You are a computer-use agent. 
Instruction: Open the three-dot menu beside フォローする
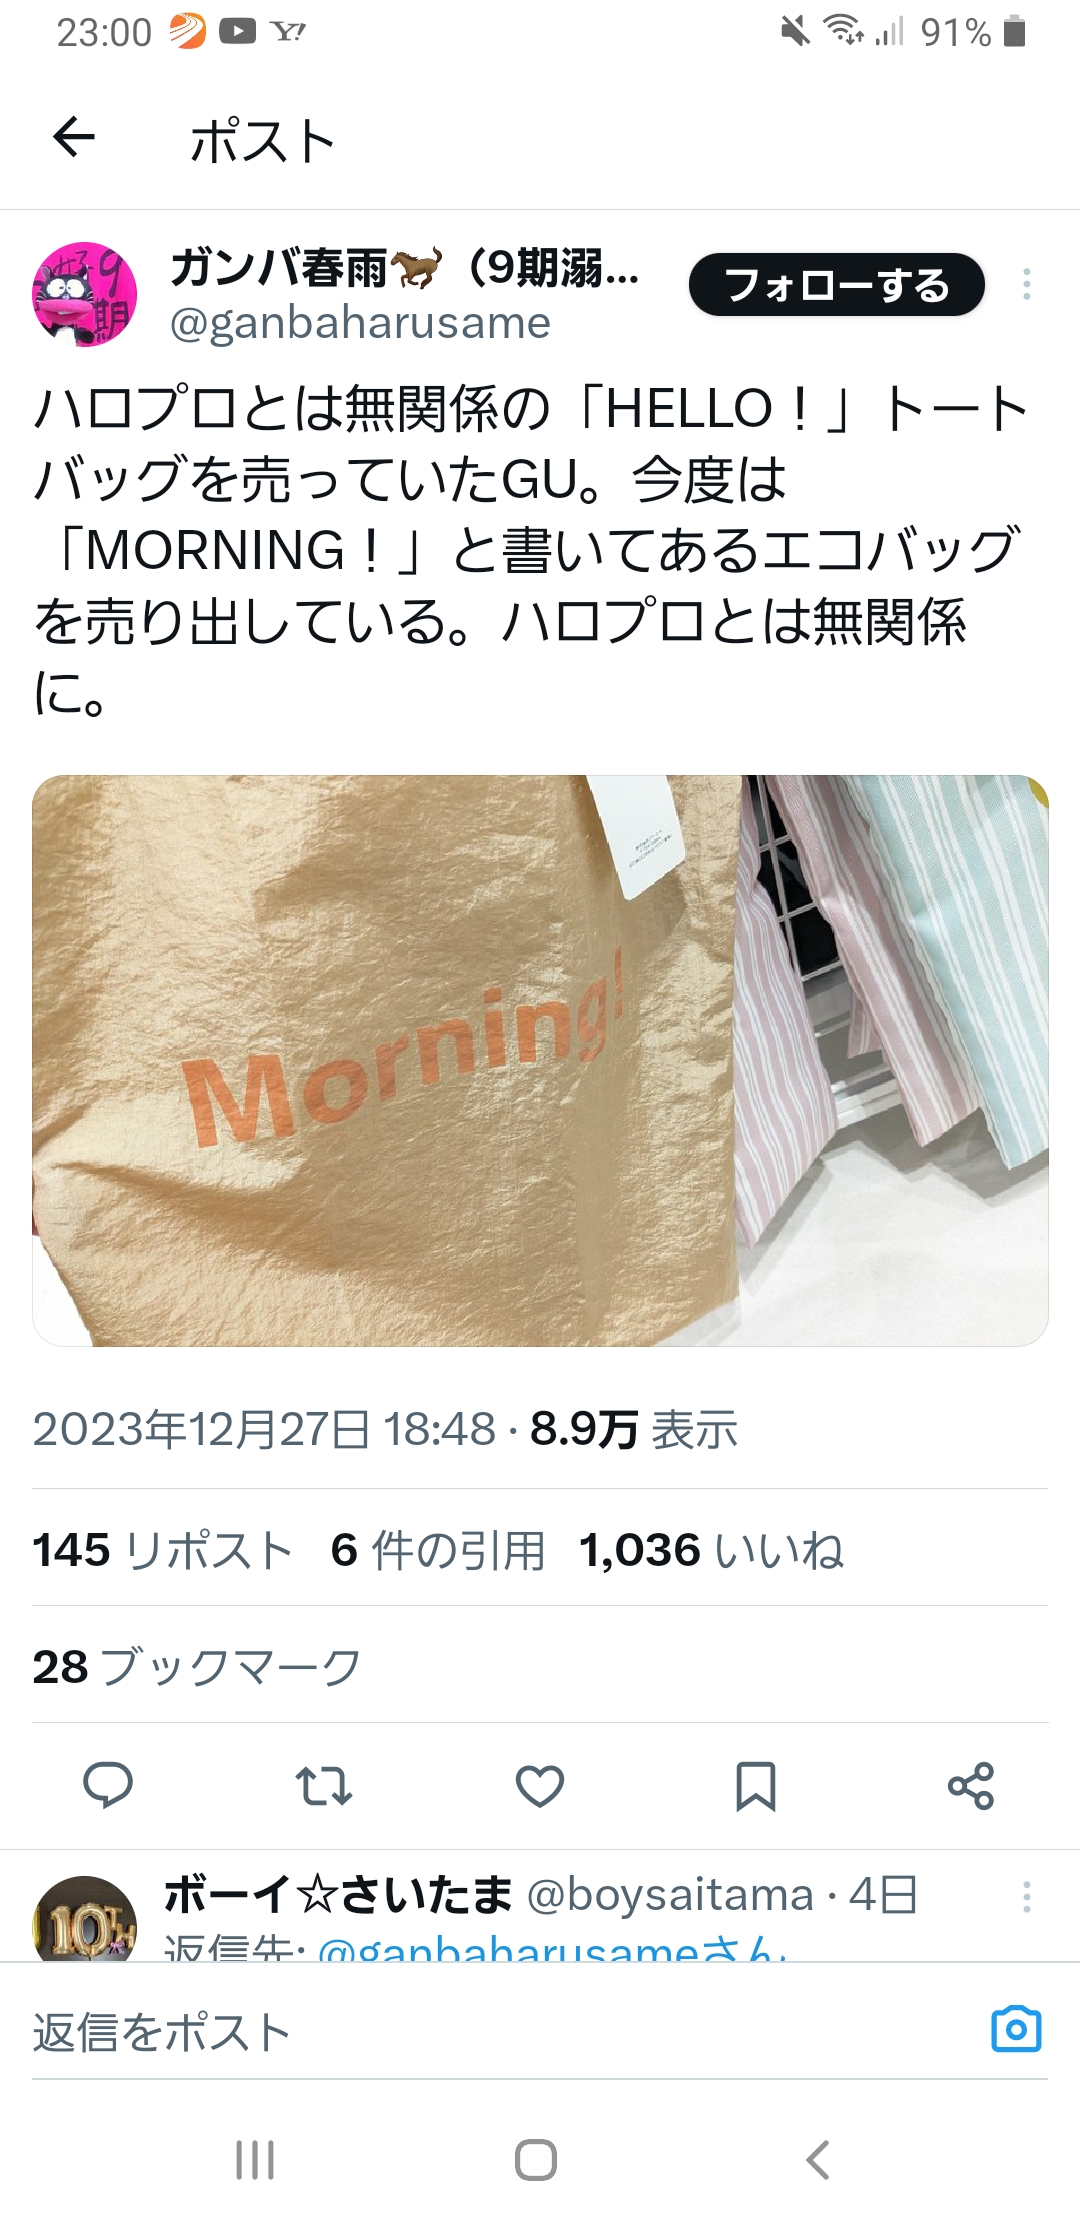[x=1027, y=285]
